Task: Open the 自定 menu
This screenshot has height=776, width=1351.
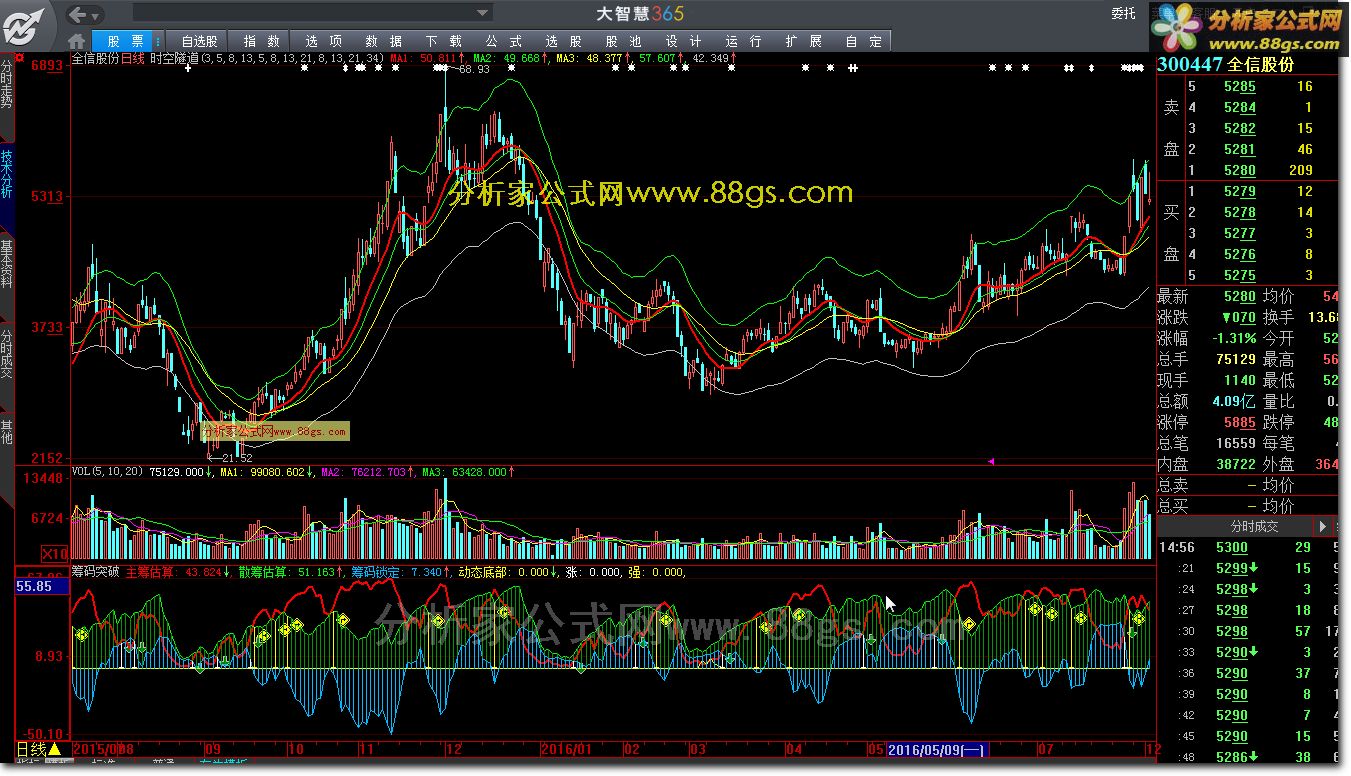Action: coord(863,41)
